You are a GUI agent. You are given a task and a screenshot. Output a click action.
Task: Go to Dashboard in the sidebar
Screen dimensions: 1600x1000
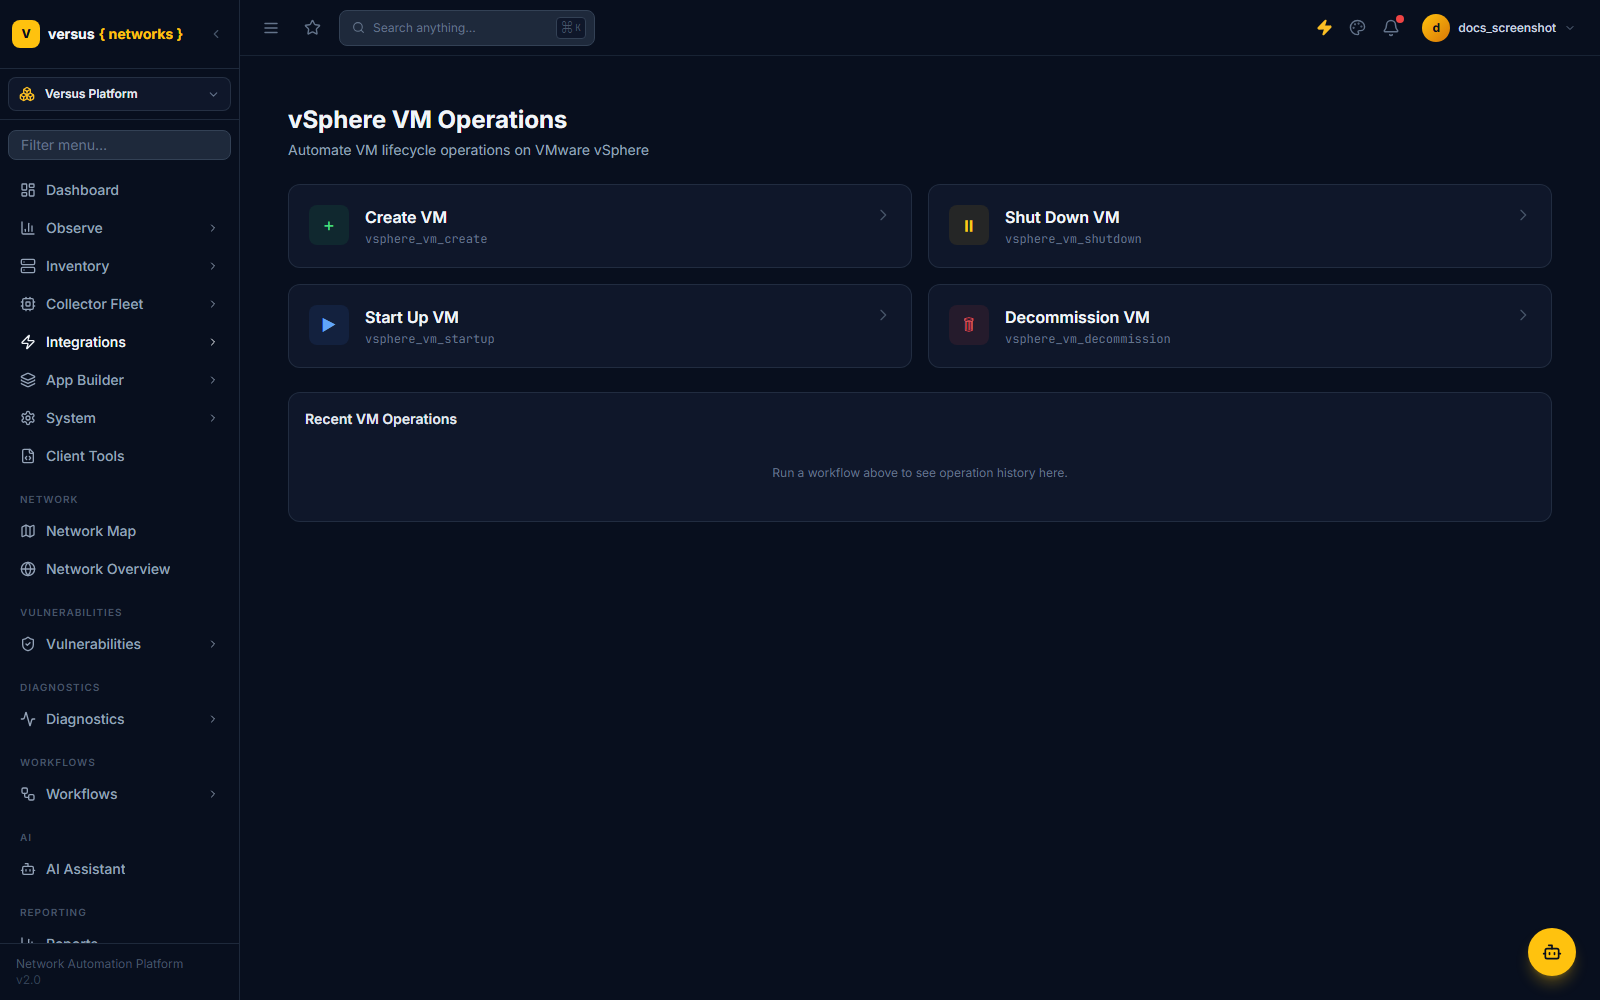pyautogui.click(x=119, y=190)
